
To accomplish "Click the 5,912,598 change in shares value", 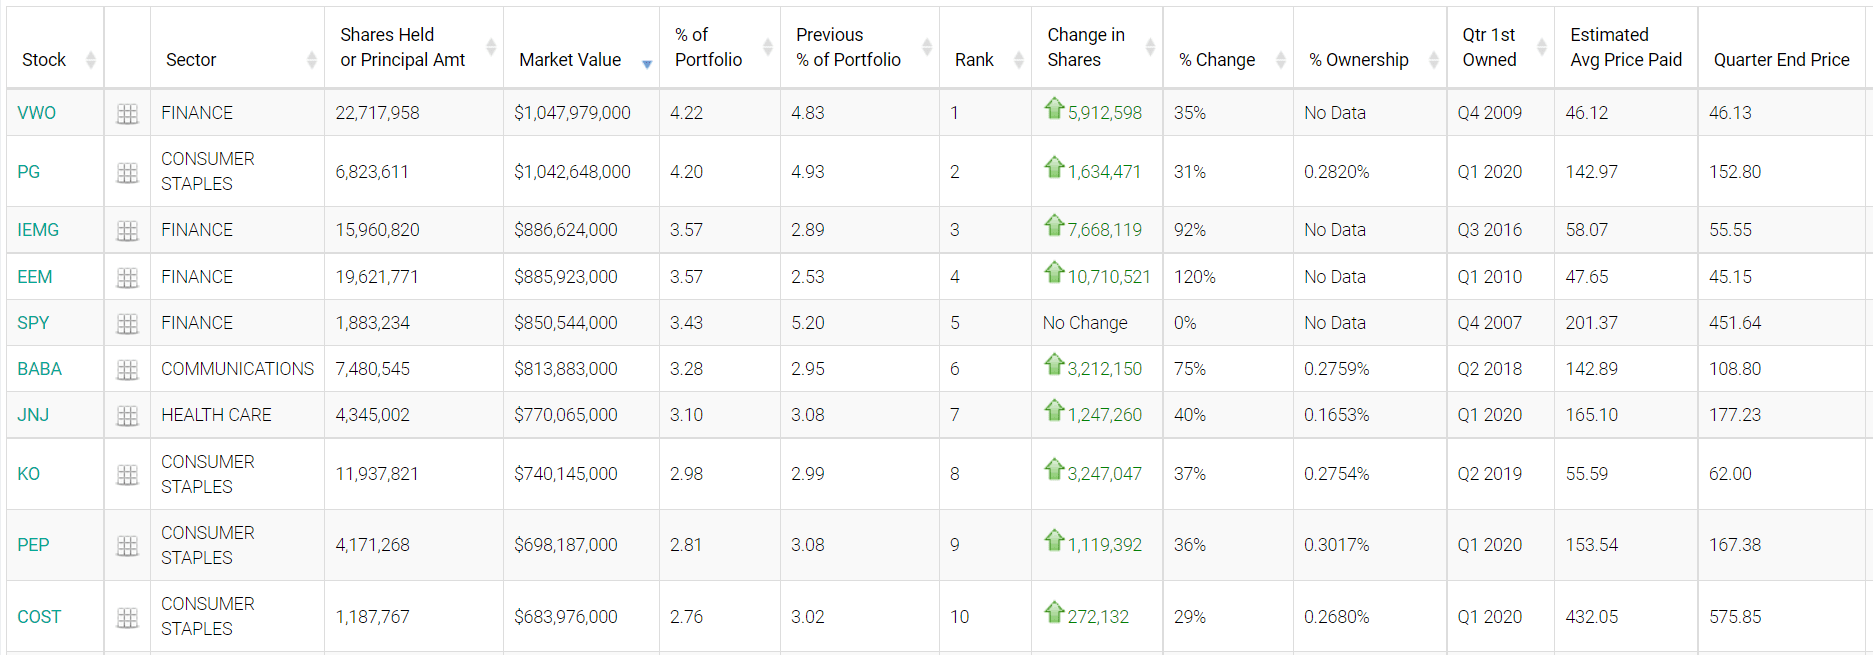I will pyautogui.click(x=1105, y=113).
